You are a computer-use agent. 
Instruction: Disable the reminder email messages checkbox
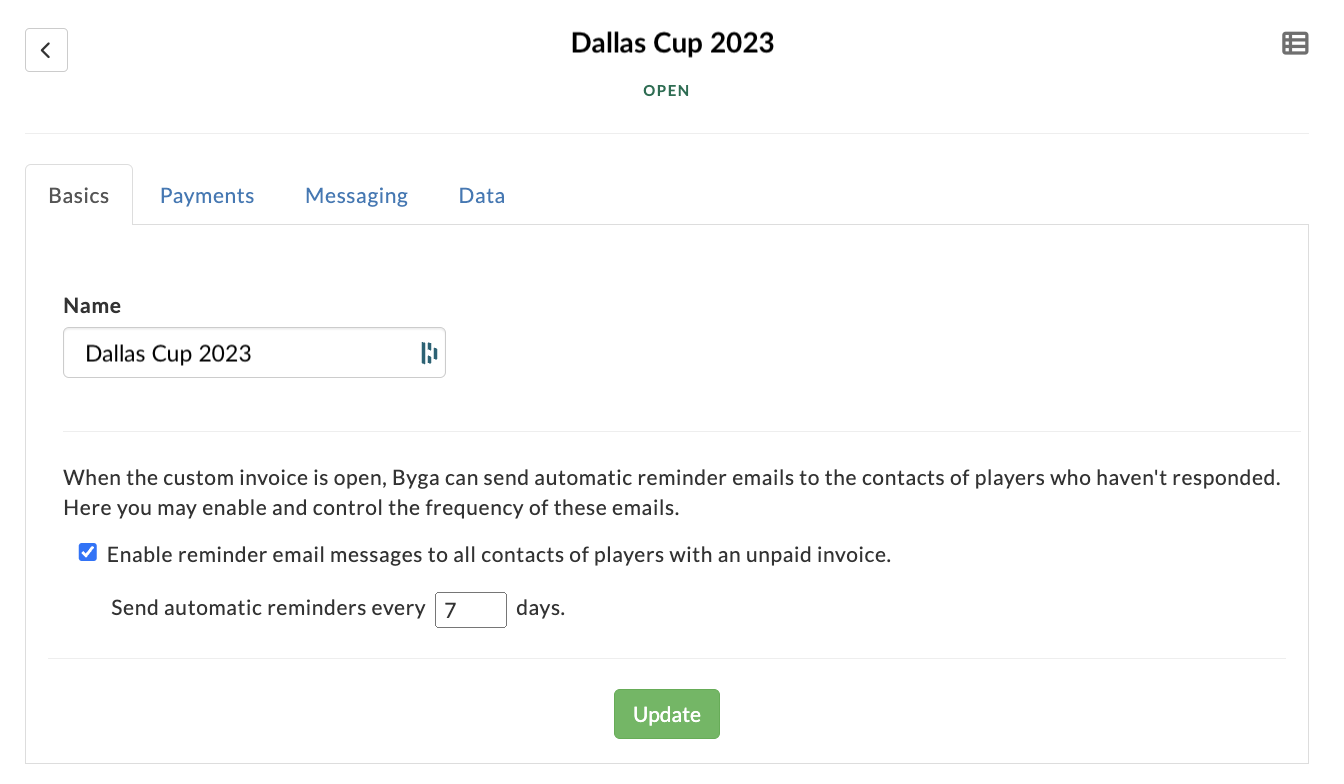88,553
